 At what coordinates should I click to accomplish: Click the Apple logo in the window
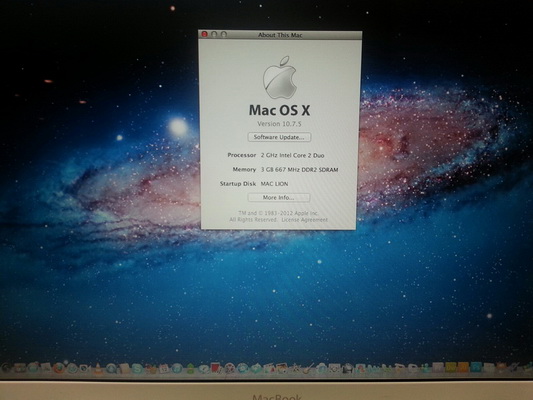pos(280,77)
